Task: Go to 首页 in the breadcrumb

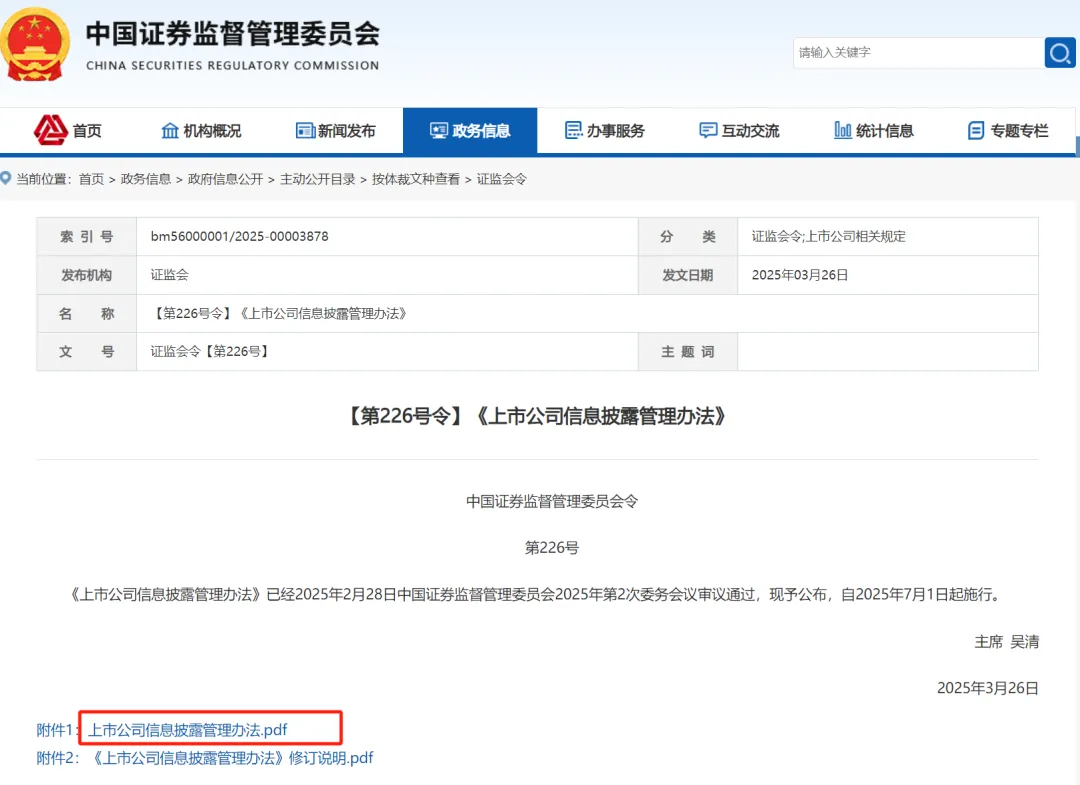Action: coord(91,179)
